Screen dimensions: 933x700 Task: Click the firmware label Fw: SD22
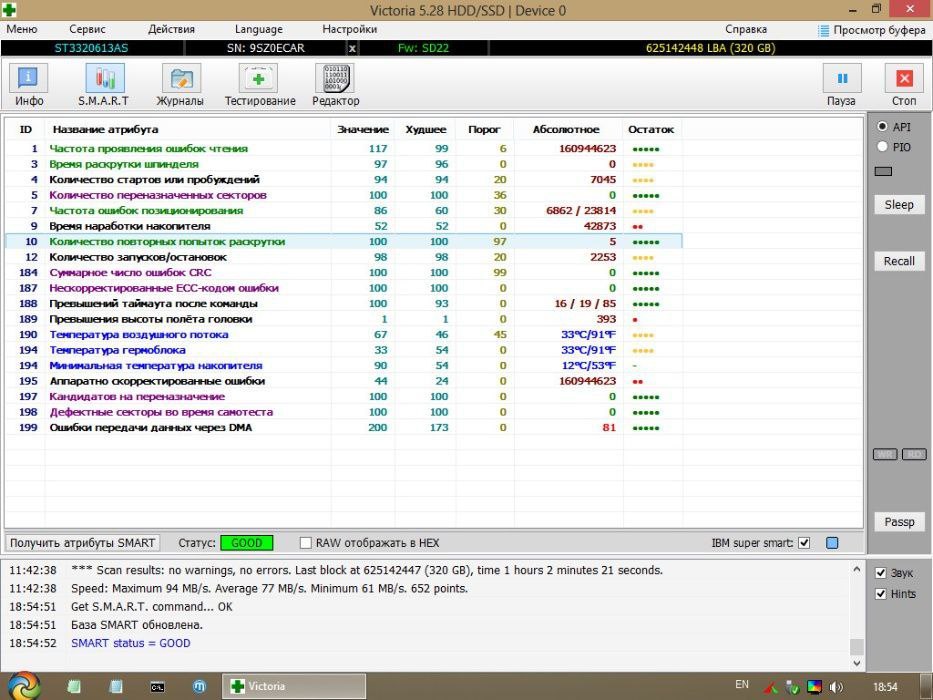click(423, 48)
